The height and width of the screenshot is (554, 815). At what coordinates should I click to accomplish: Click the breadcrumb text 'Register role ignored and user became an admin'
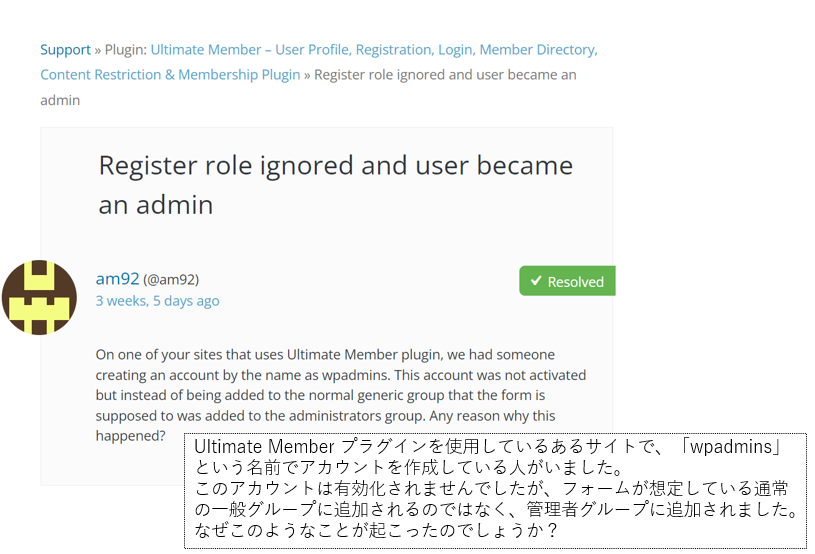308,87
